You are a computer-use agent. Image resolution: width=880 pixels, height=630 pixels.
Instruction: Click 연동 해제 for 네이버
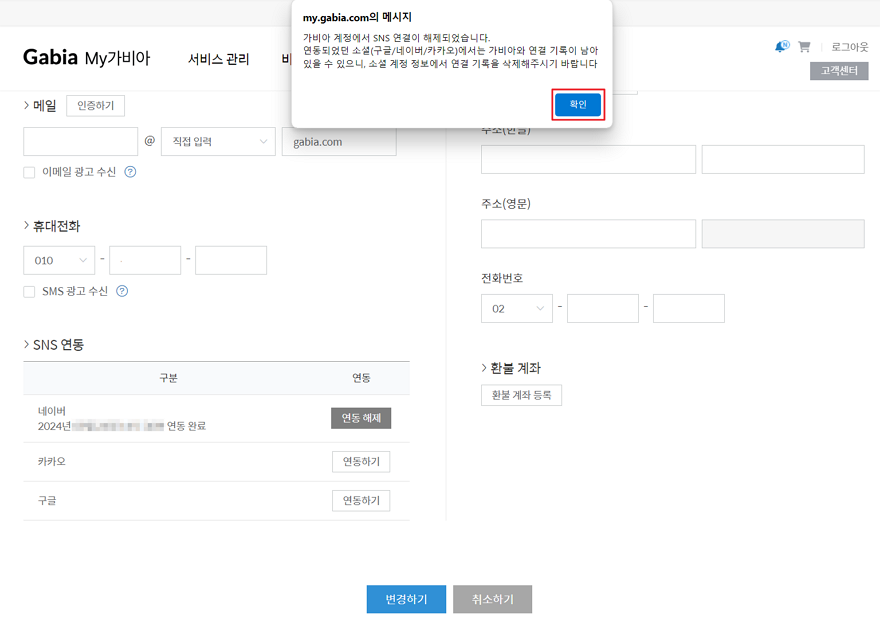click(361, 418)
